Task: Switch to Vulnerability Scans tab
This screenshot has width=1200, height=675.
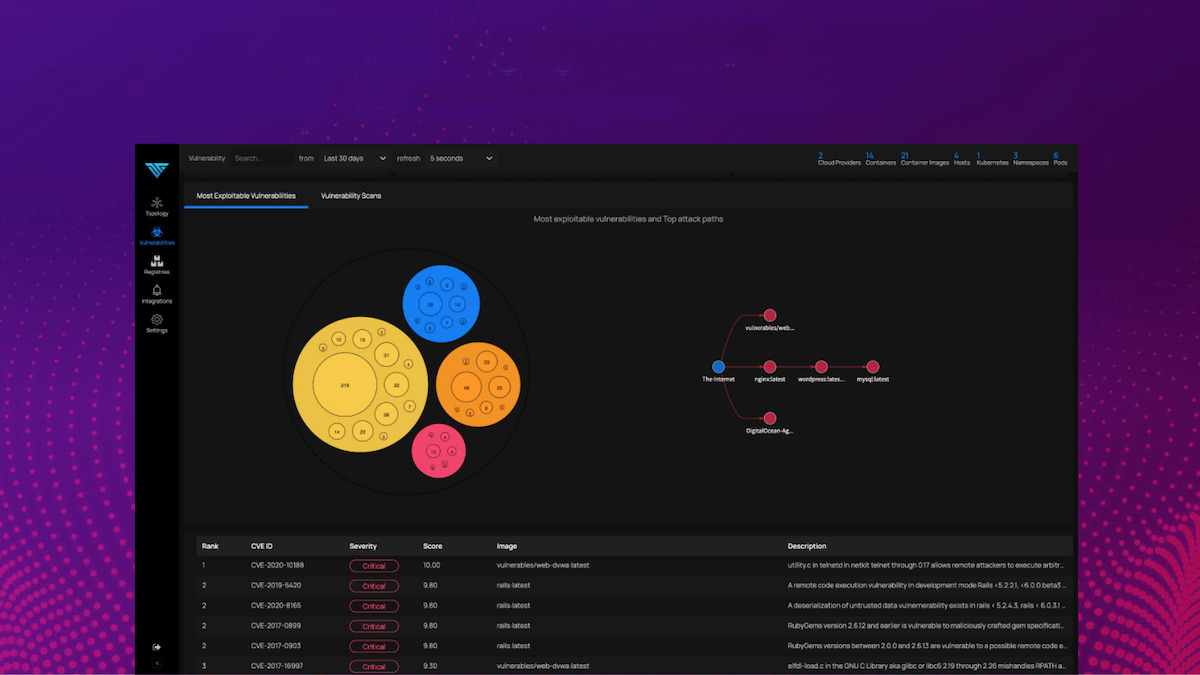Action: [351, 196]
